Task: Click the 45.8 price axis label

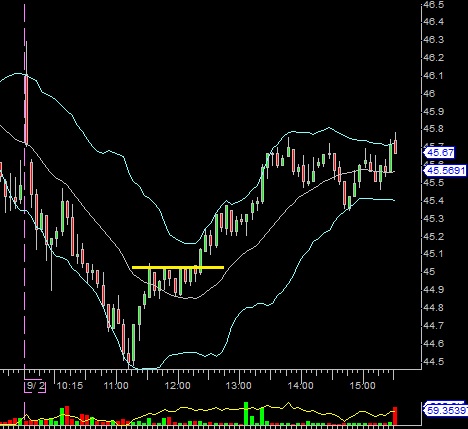Action: pos(433,129)
